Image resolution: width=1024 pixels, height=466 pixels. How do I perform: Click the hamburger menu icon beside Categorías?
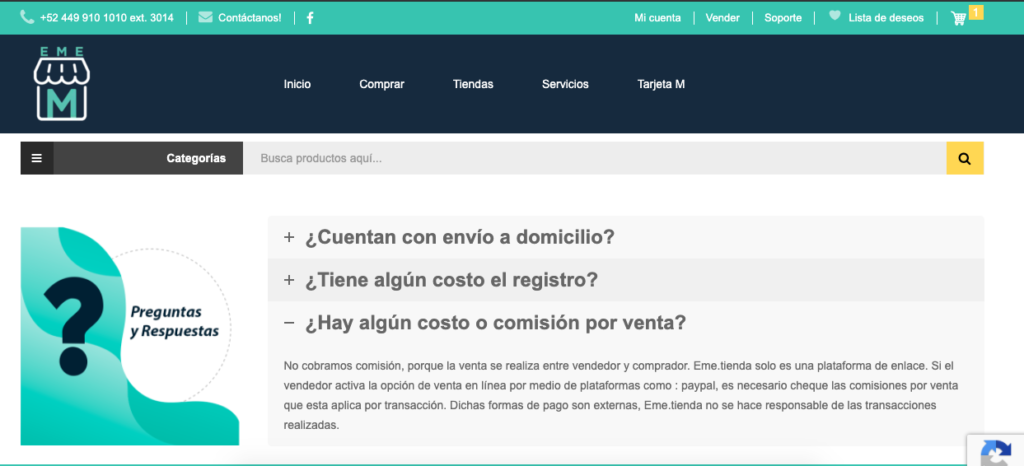(x=37, y=158)
